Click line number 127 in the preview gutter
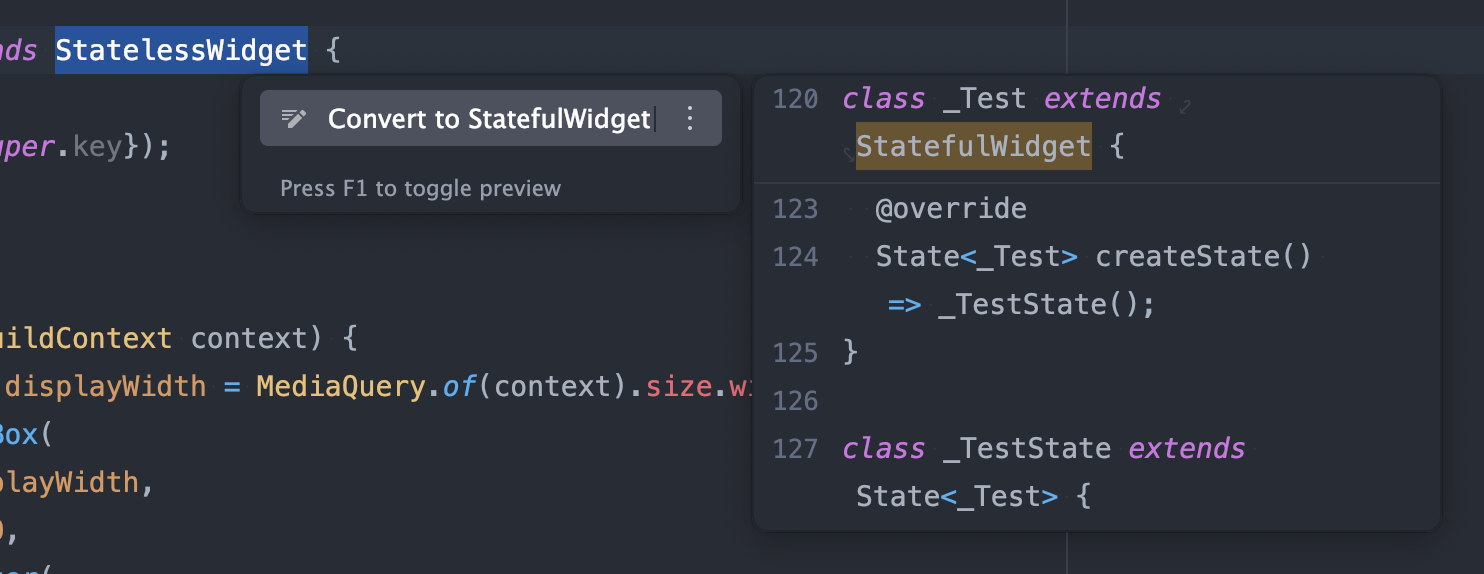The height and width of the screenshot is (574, 1484). click(x=796, y=449)
